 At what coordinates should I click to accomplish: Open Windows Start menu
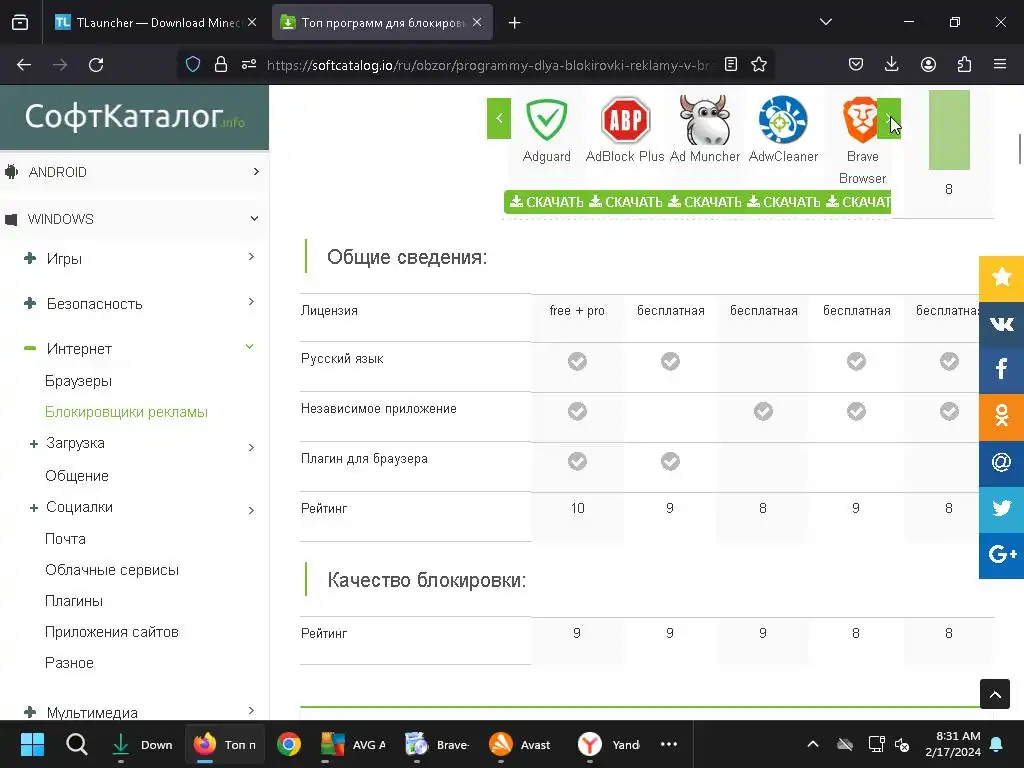pos(32,744)
